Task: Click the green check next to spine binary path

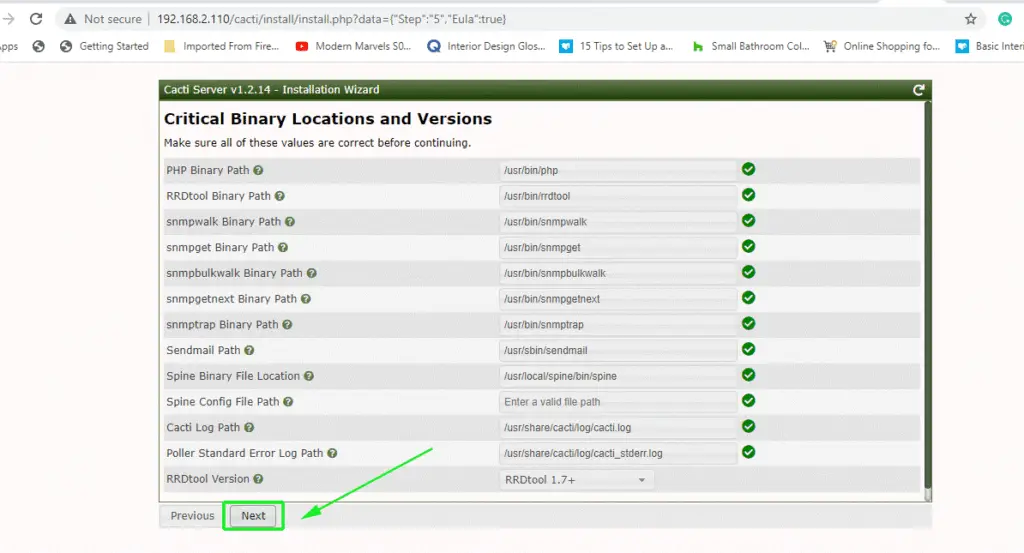Action: click(748, 375)
